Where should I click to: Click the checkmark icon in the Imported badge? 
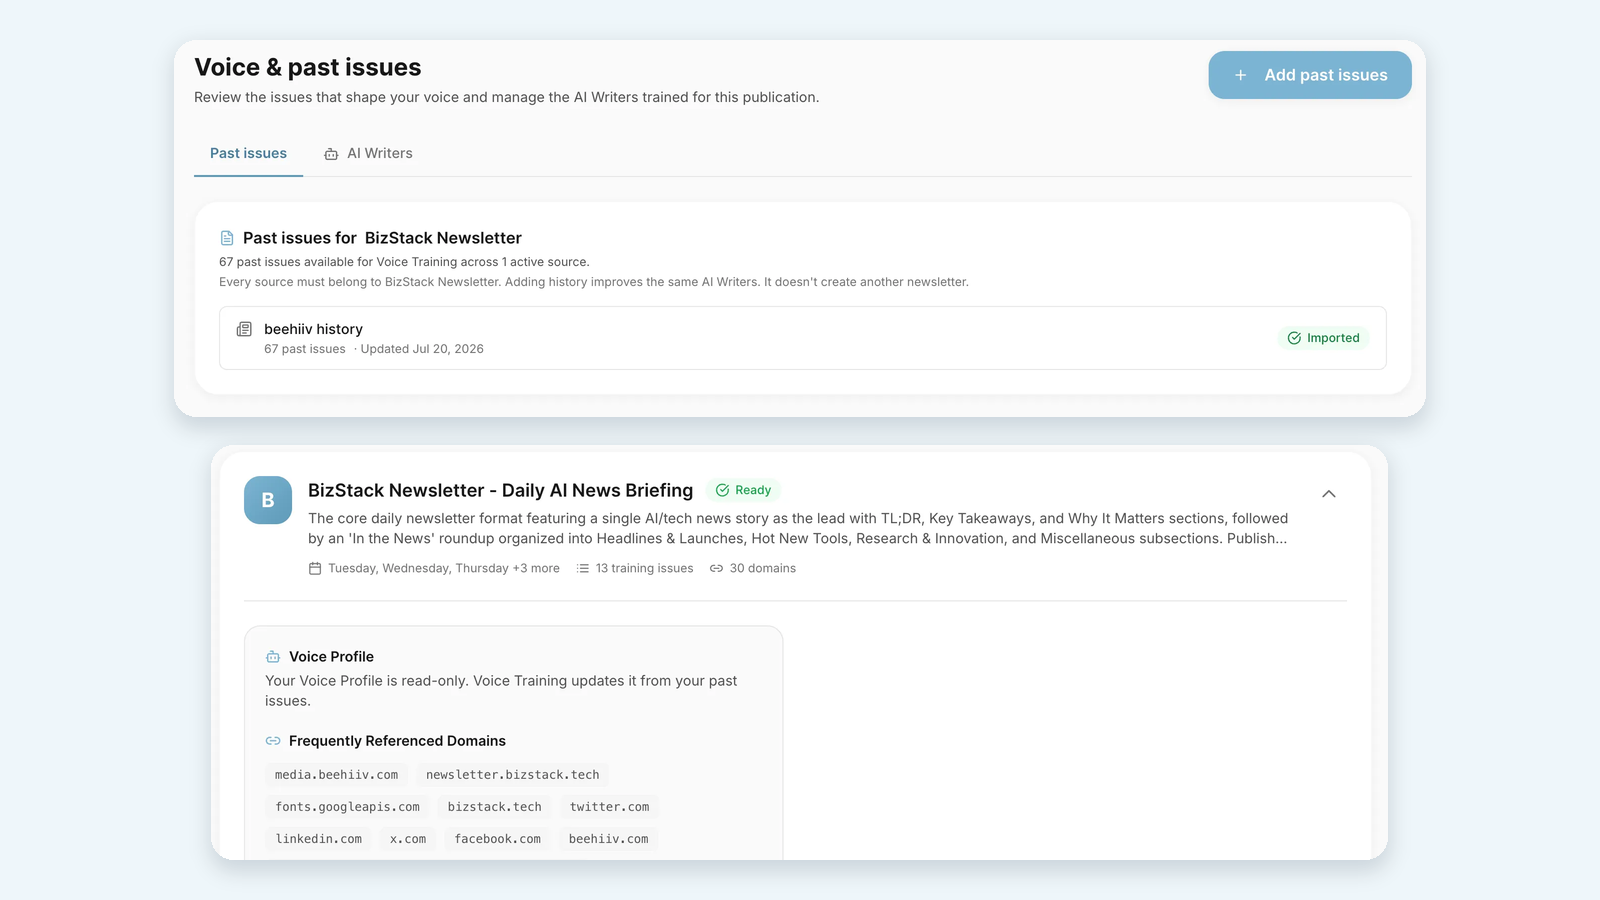click(x=1294, y=338)
